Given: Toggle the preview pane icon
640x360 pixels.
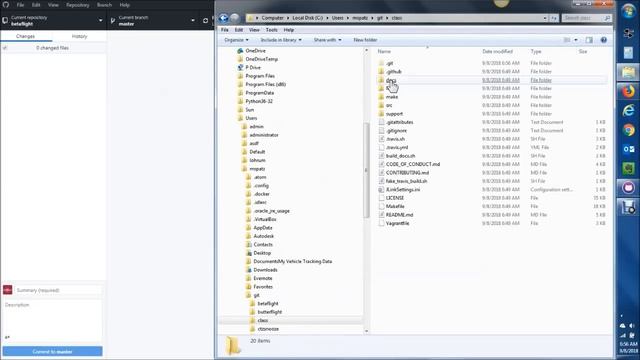Looking at the screenshot, I should pos(589,40).
